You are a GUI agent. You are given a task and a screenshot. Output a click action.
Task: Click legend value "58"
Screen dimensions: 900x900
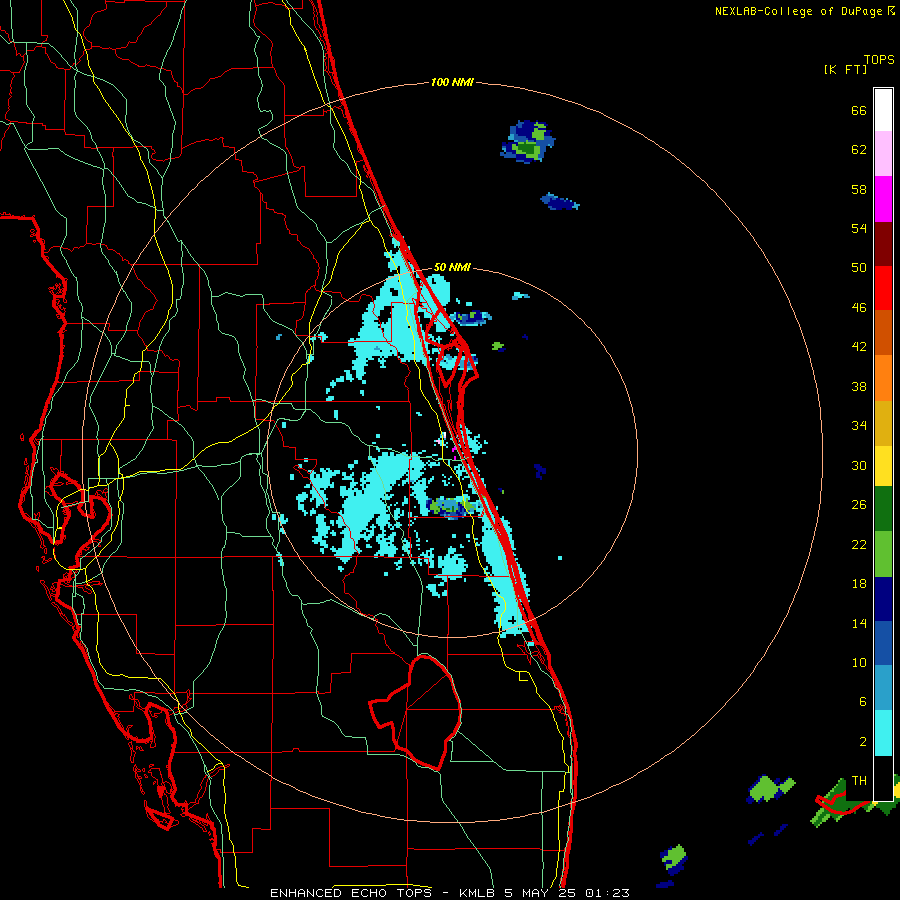[859, 189]
